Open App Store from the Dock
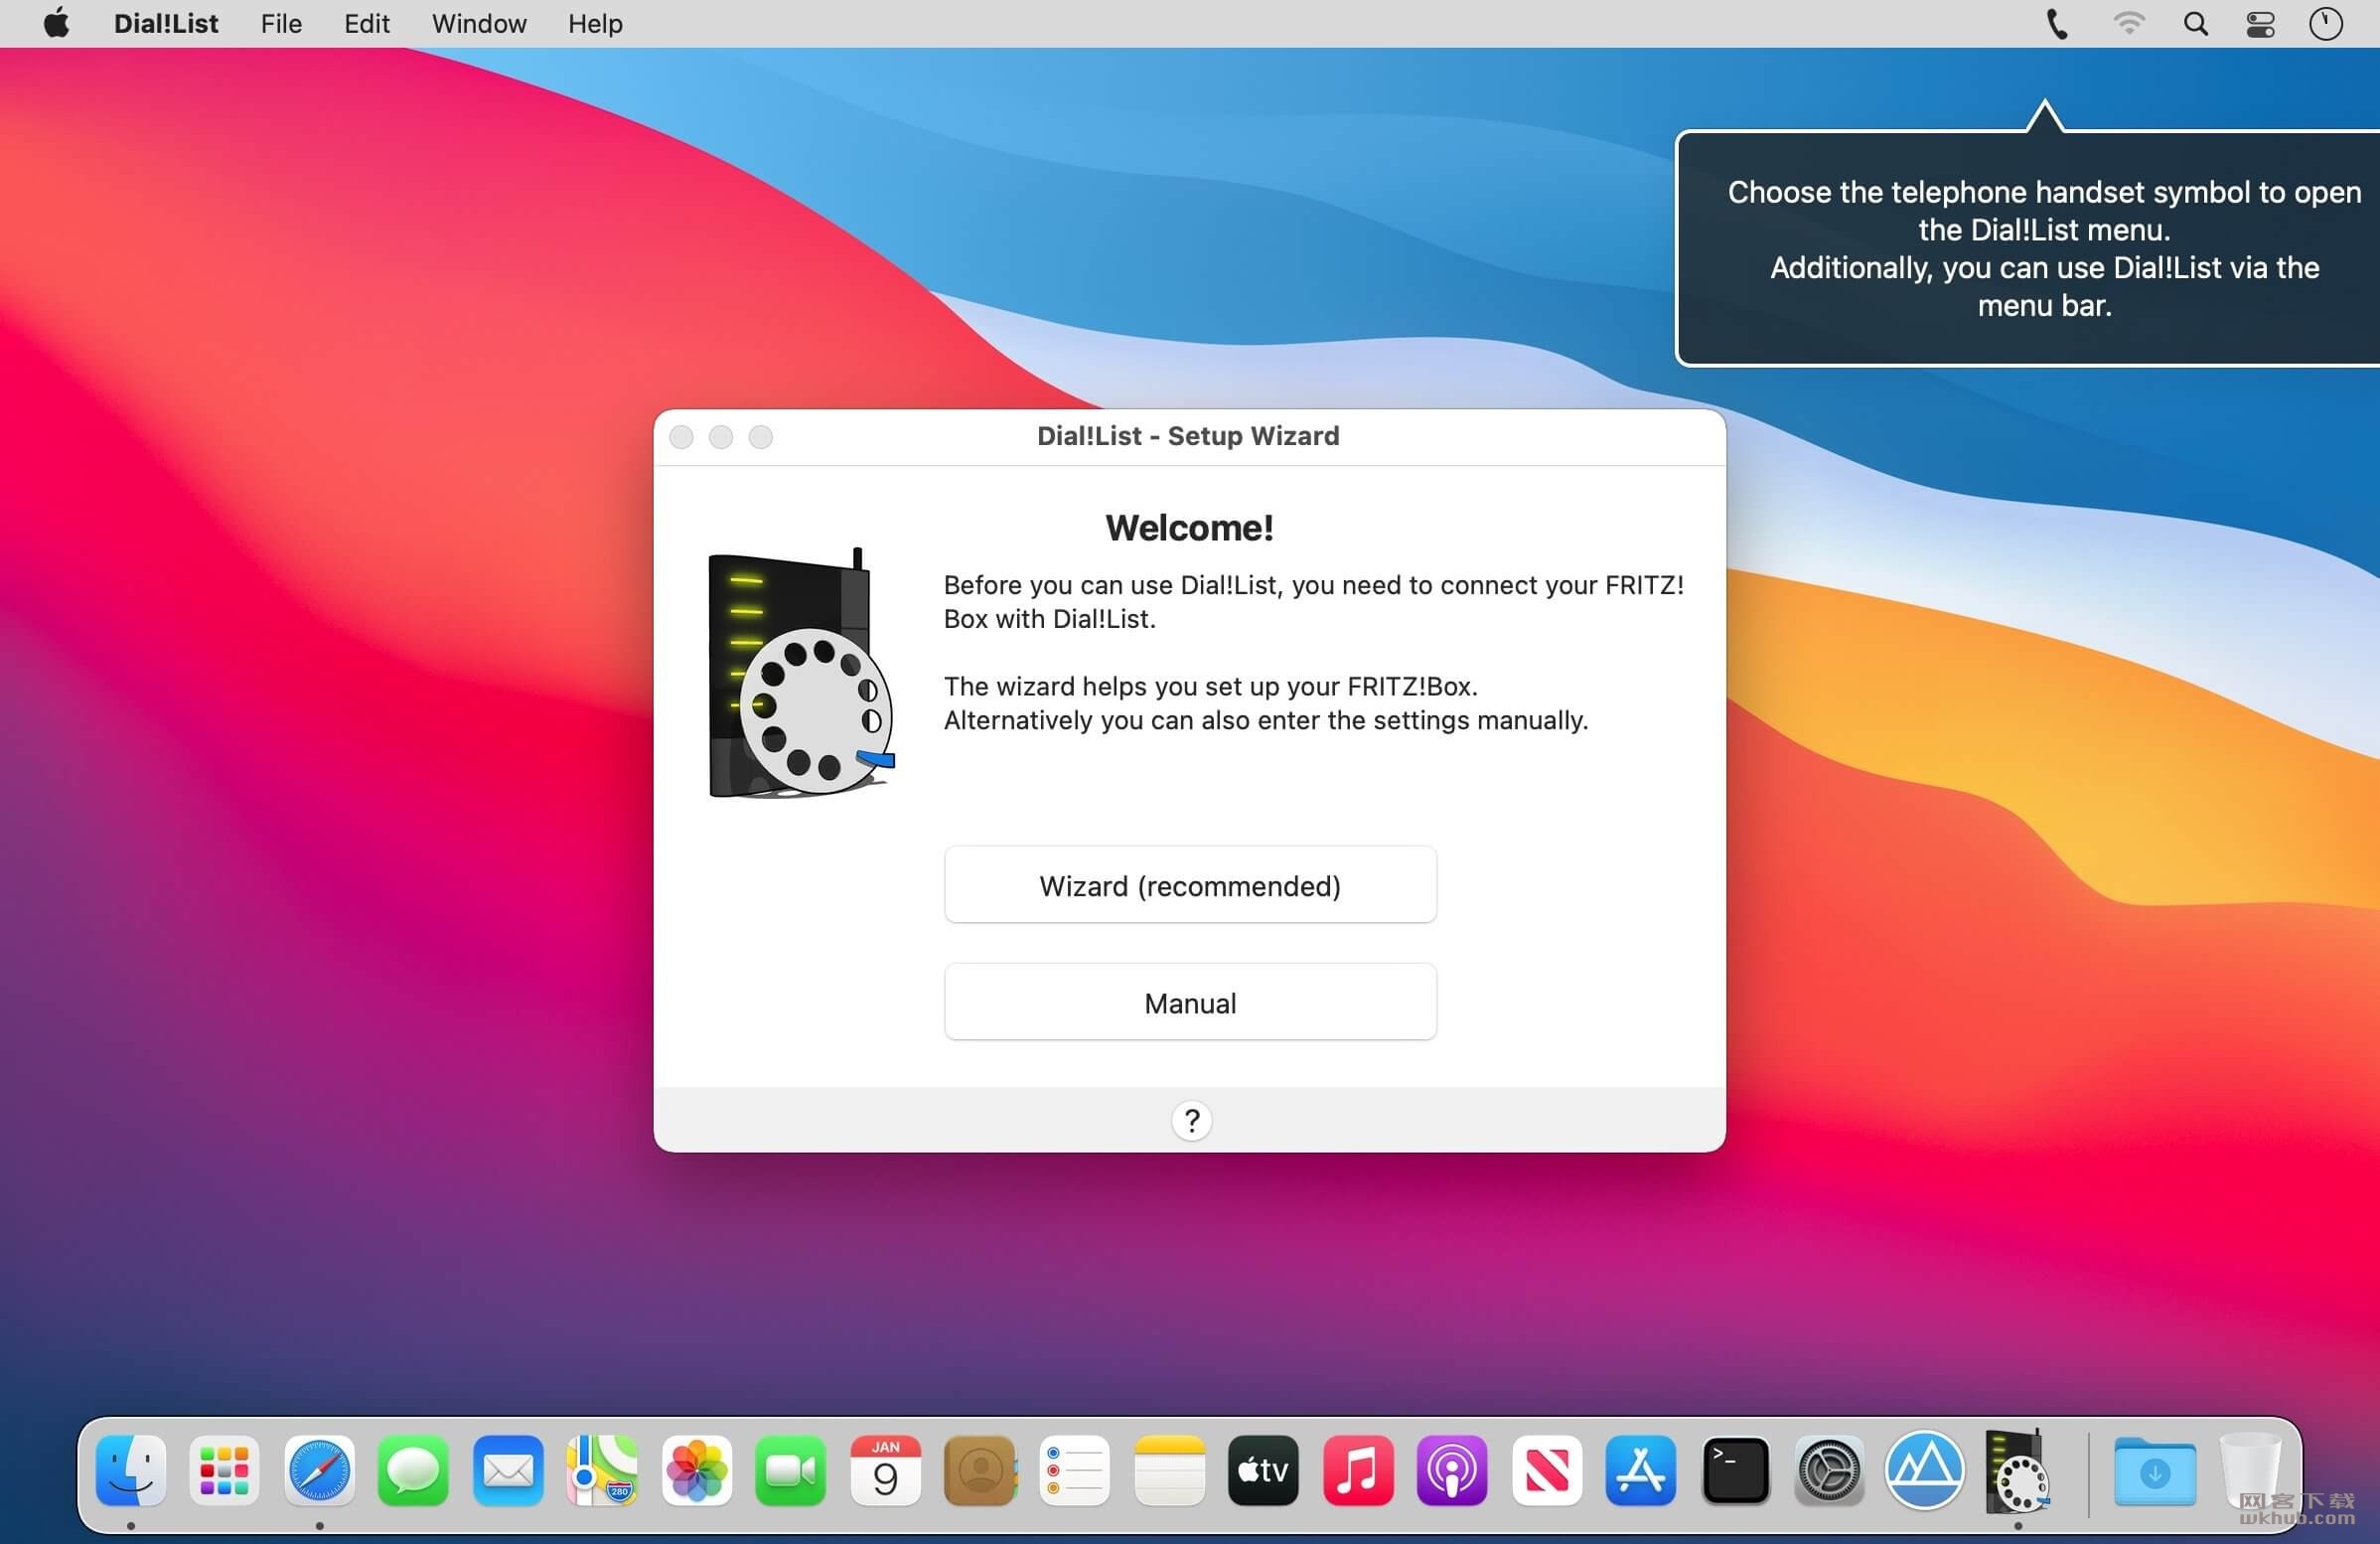The width and height of the screenshot is (2380, 1544). point(1641,1470)
